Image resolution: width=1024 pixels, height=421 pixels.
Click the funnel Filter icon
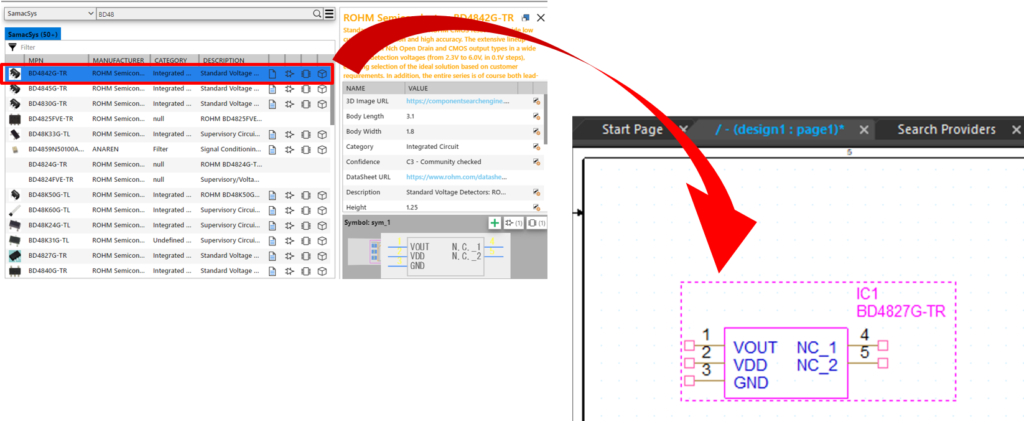tap(12, 47)
